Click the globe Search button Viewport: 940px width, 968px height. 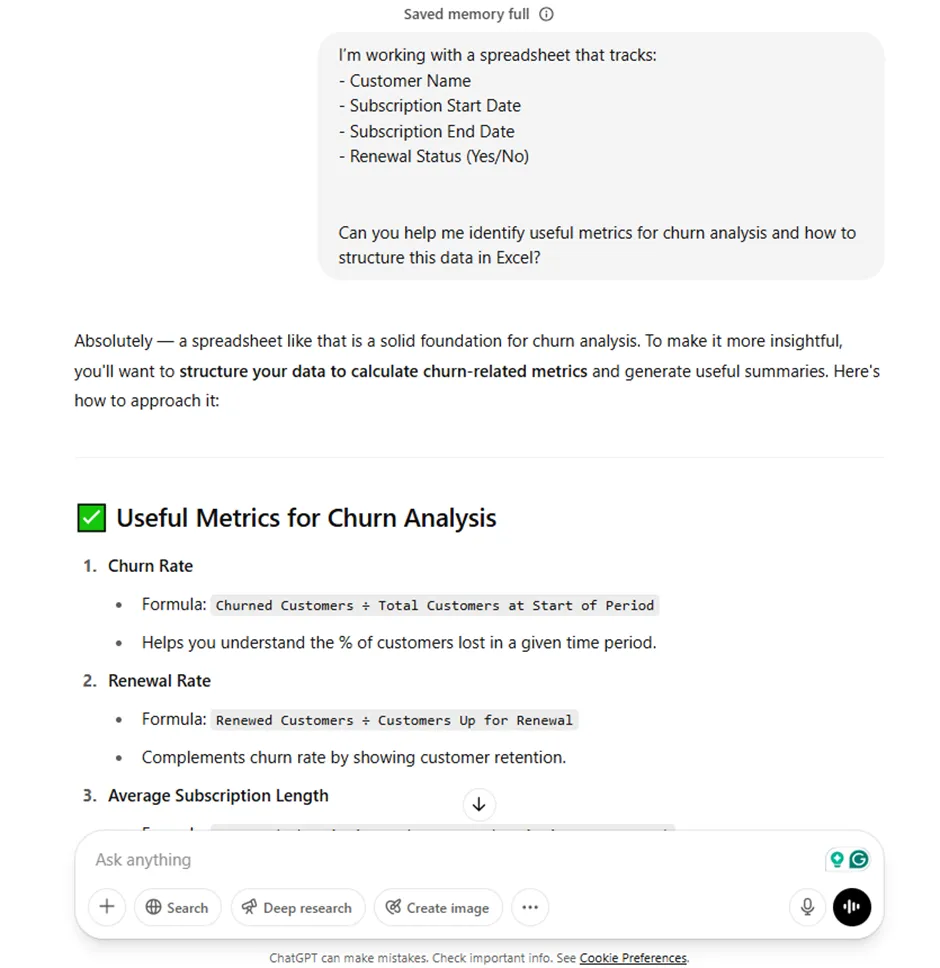pyautogui.click(x=177, y=907)
